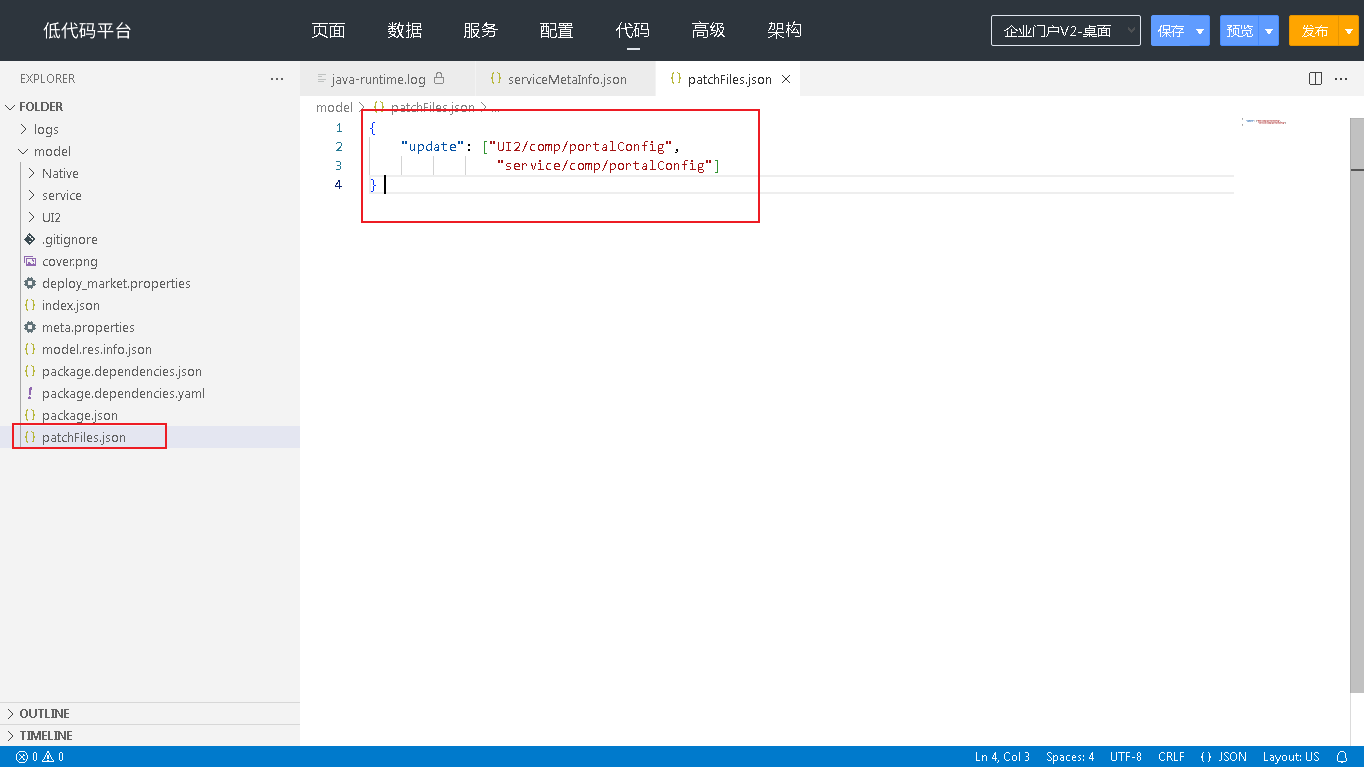Click the 预览 button
The width and height of the screenshot is (1364, 767).
pos(1240,31)
